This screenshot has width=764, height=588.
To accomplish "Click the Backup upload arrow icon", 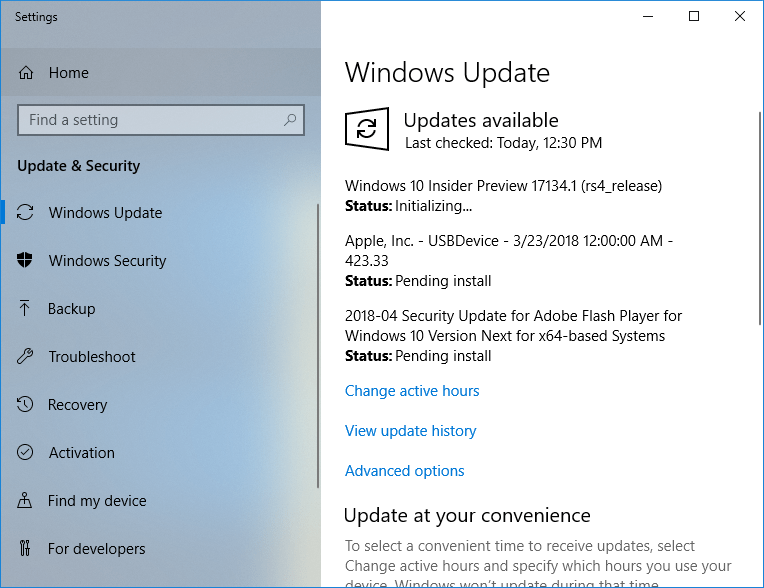I will (x=24, y=308).
